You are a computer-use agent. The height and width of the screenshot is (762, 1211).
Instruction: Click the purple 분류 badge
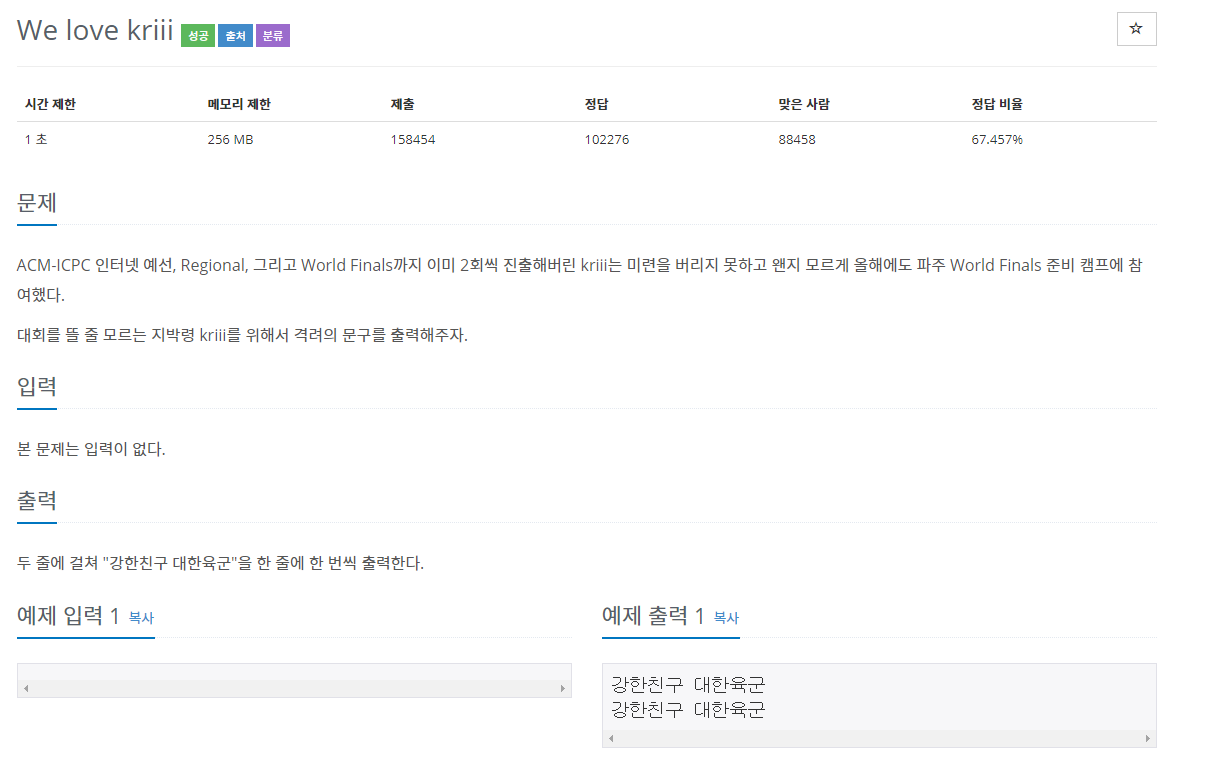(x=273, y=36)
